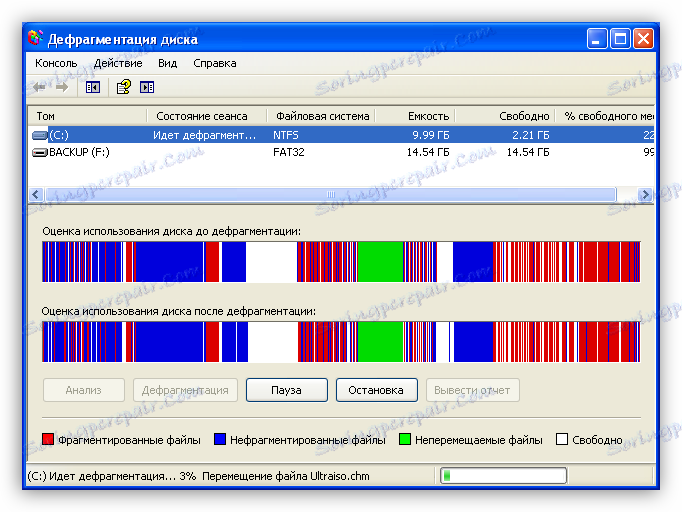Click the disk usage map after defragmentation

[x=341, y=342]
